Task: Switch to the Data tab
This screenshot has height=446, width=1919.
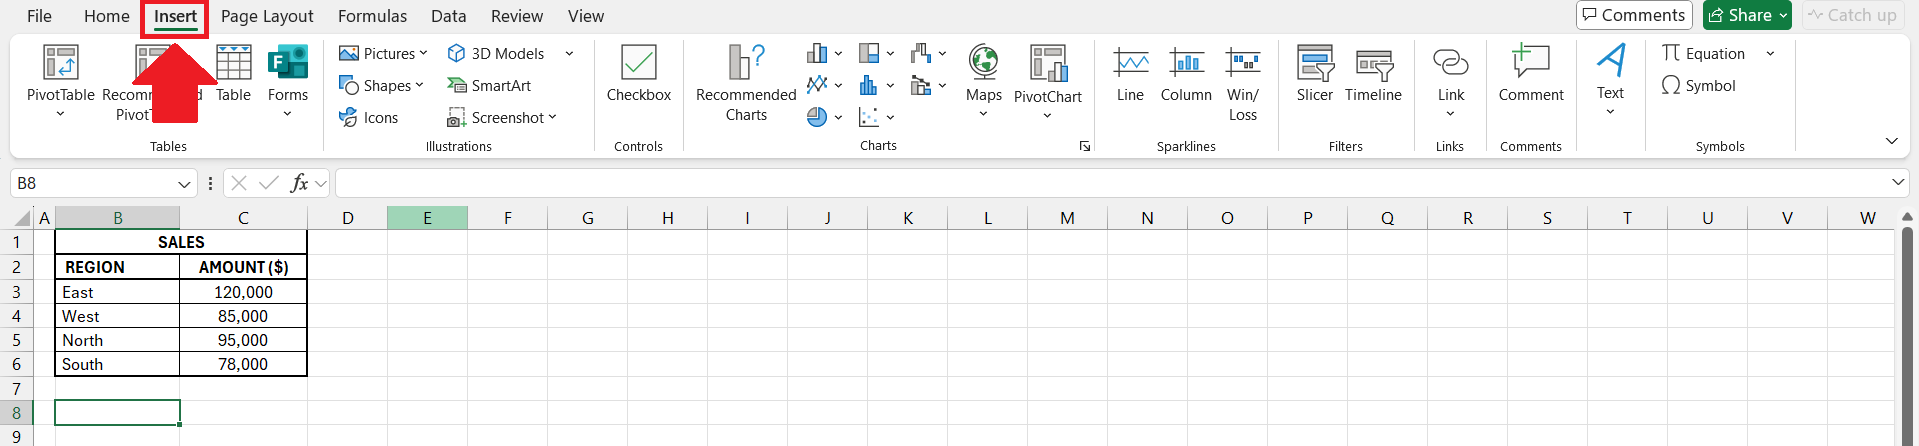Action: (449, 16)
